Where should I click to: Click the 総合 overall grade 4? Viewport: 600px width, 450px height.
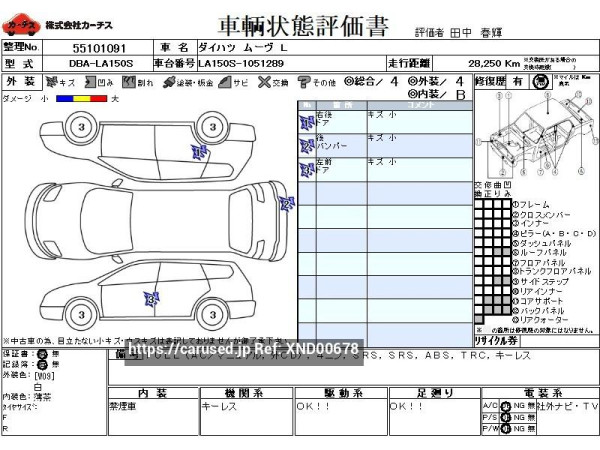tap(394, 81)
